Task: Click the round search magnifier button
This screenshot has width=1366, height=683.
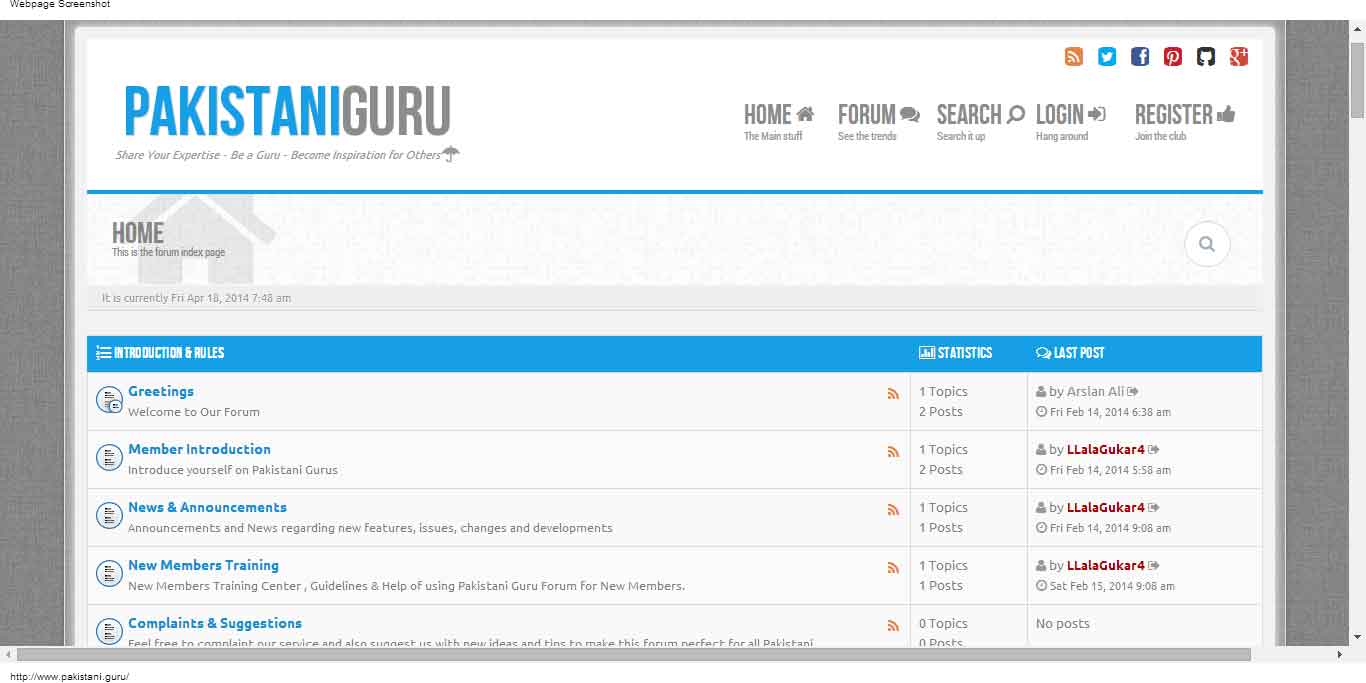Action: tap(1207, 243)
